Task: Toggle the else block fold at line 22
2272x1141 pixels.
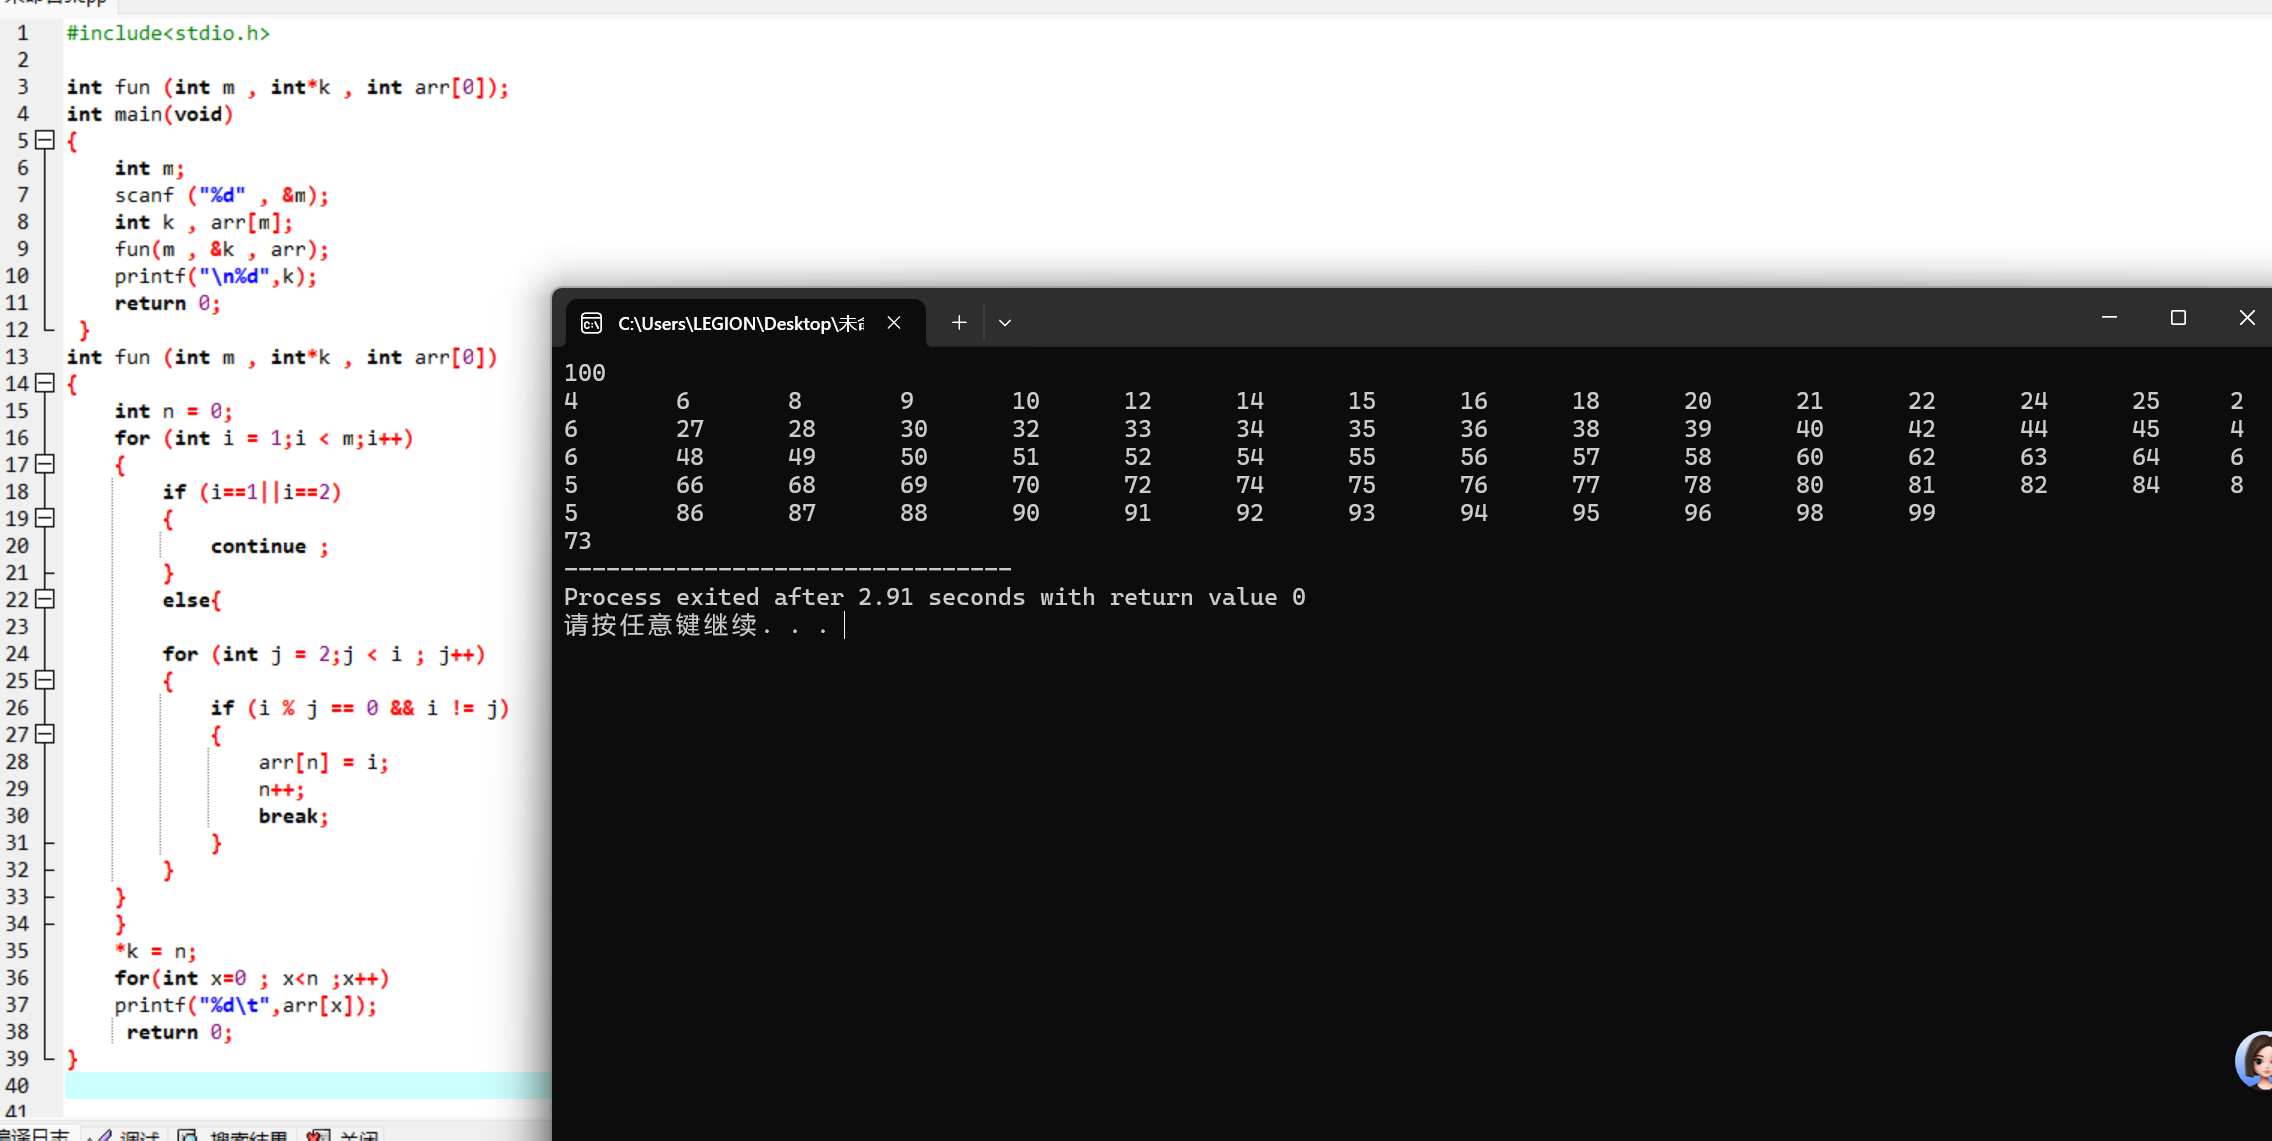Action: click(45, 599)
